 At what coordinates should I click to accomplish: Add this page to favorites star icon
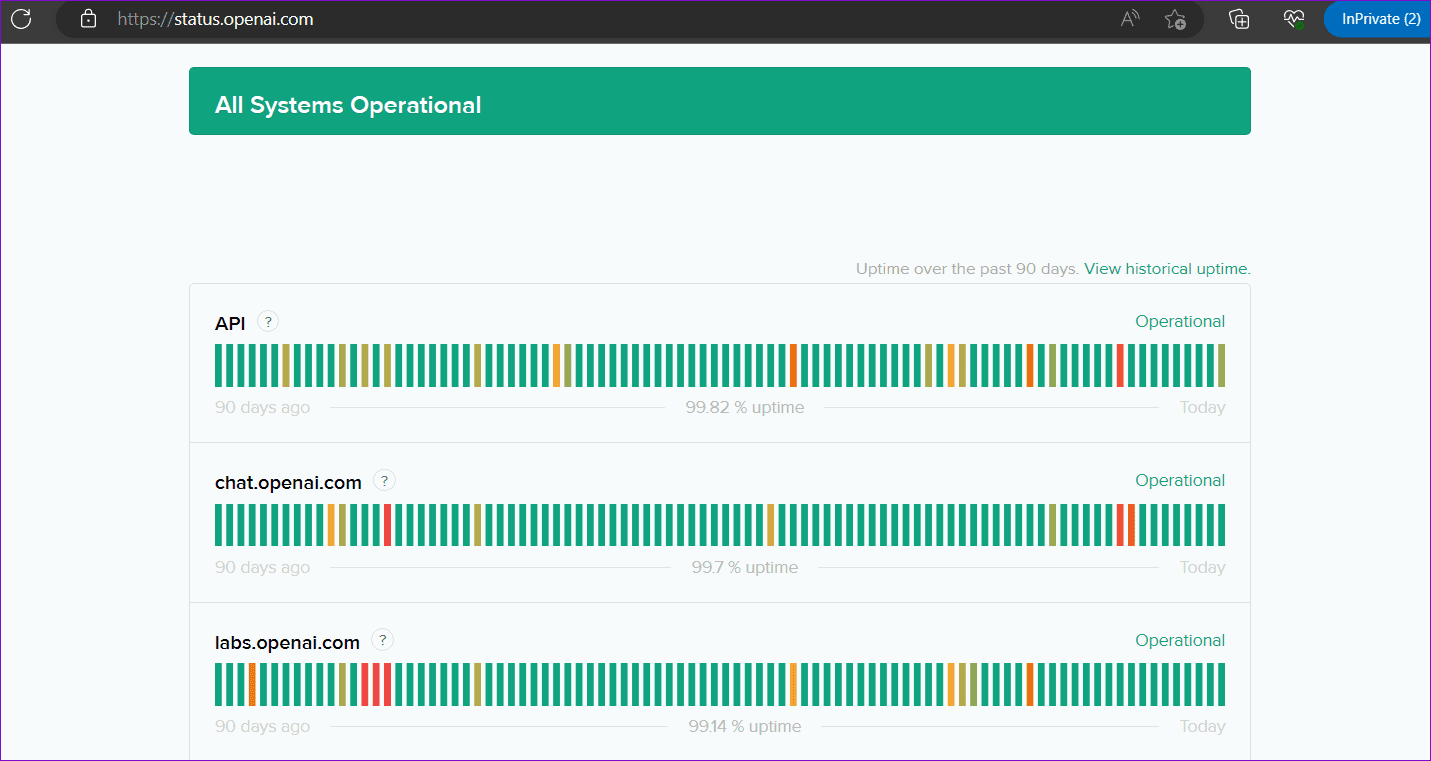point(1175,18)
